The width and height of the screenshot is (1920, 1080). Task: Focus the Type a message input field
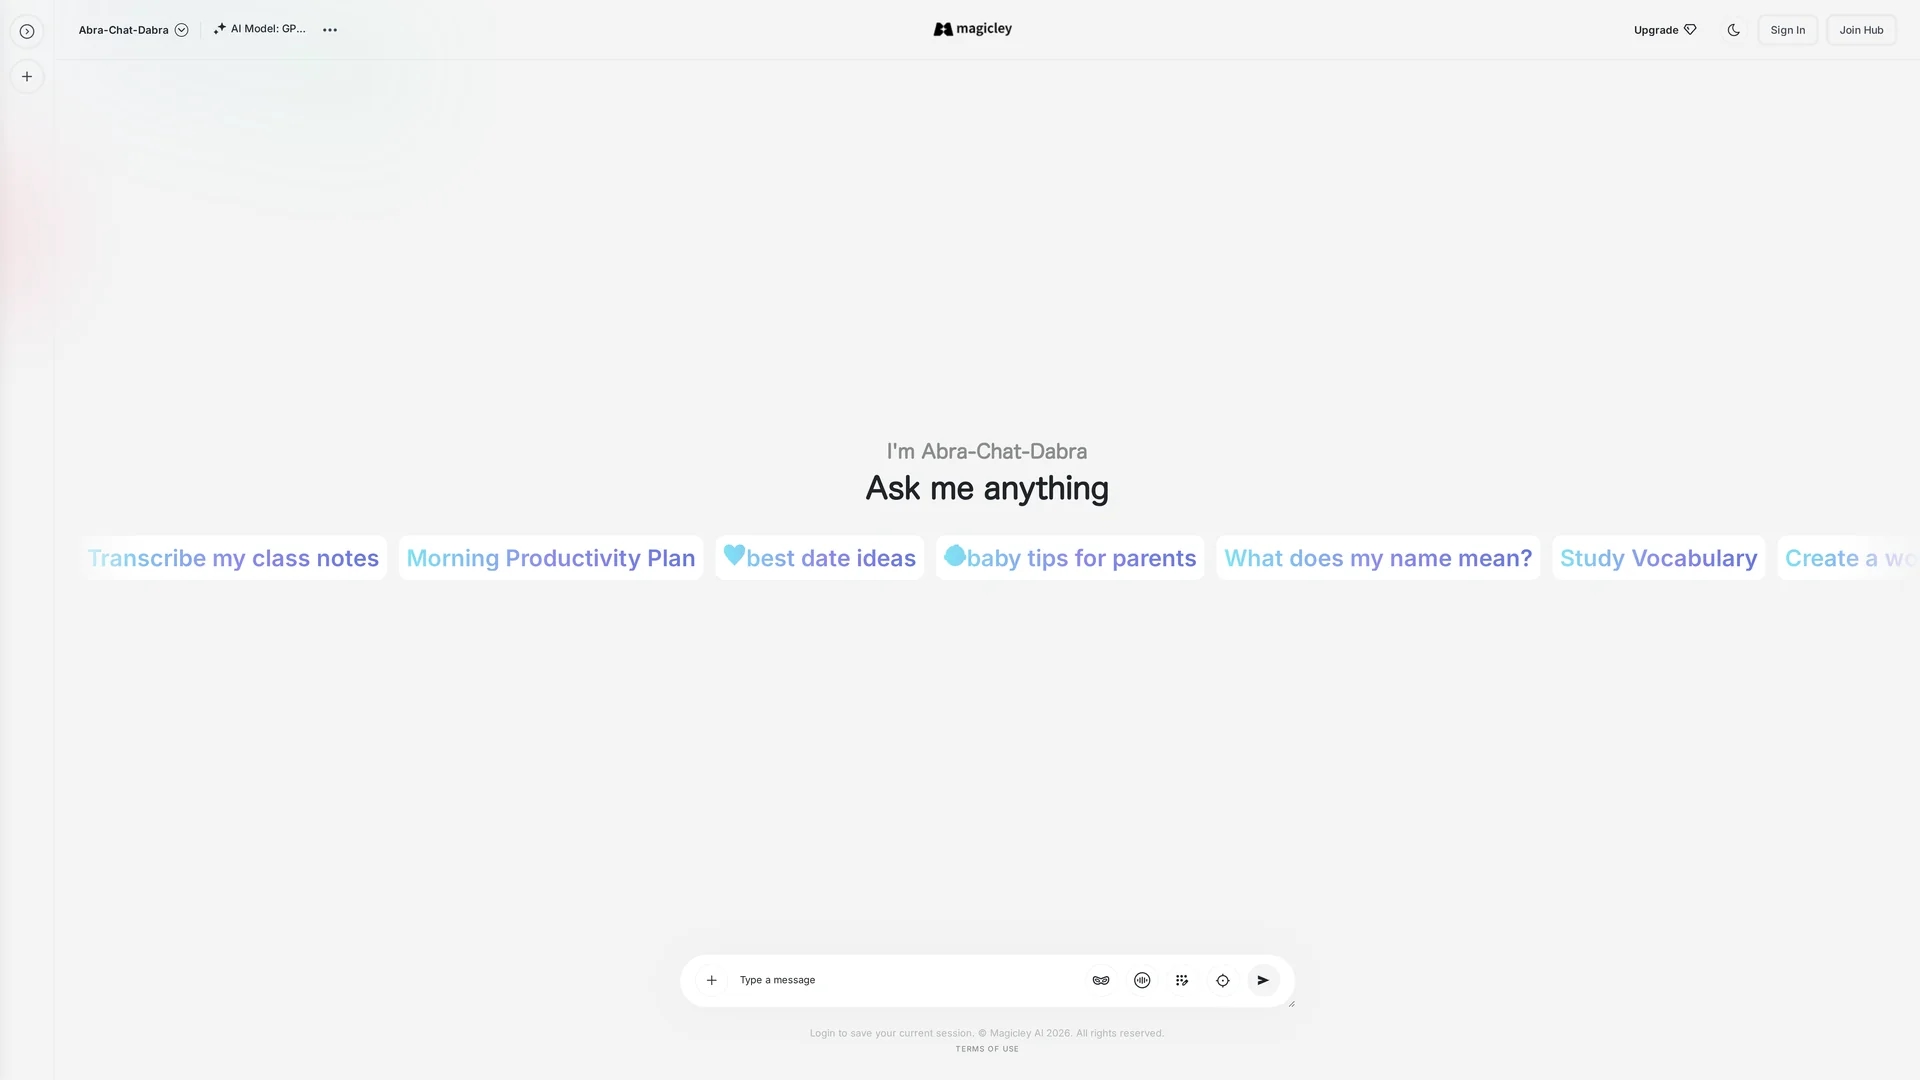(905, 981)
